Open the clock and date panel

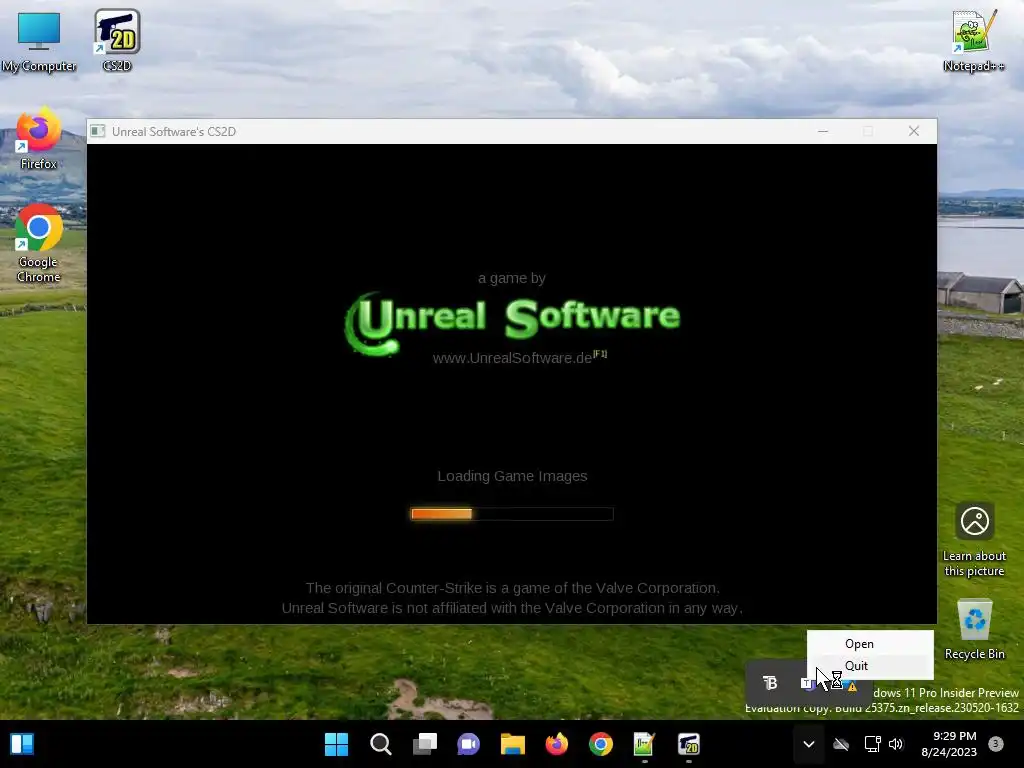950,744
